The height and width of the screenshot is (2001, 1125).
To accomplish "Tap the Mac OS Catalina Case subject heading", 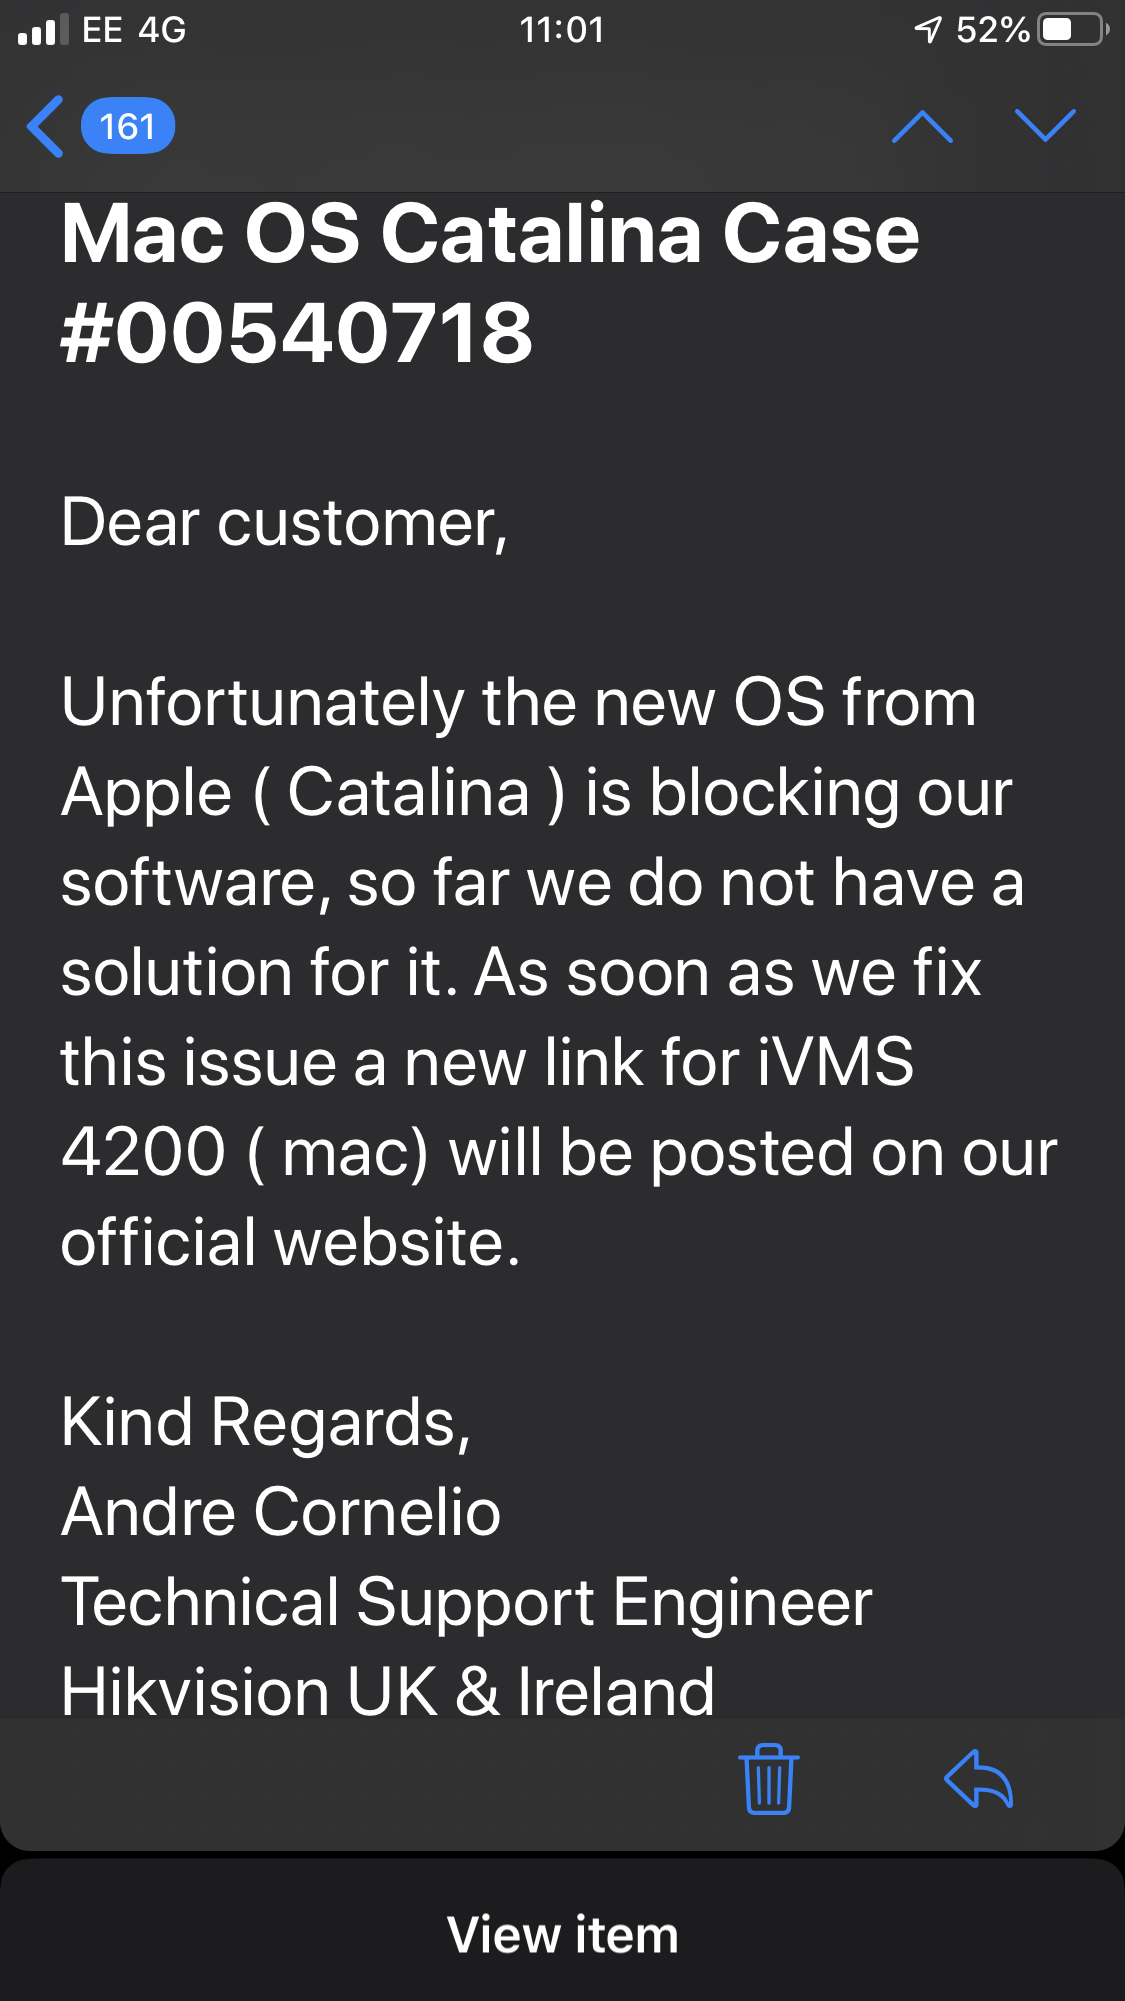I will [x=490, y=283].
